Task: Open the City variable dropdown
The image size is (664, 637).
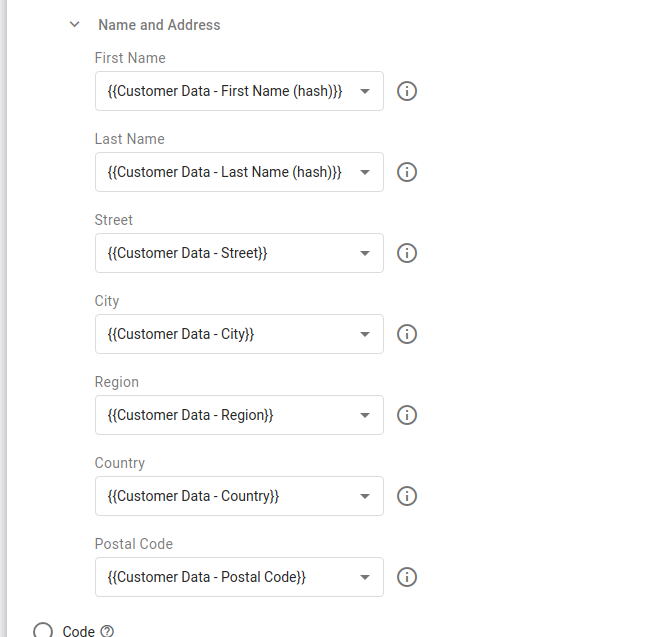Action: [365, 334]
